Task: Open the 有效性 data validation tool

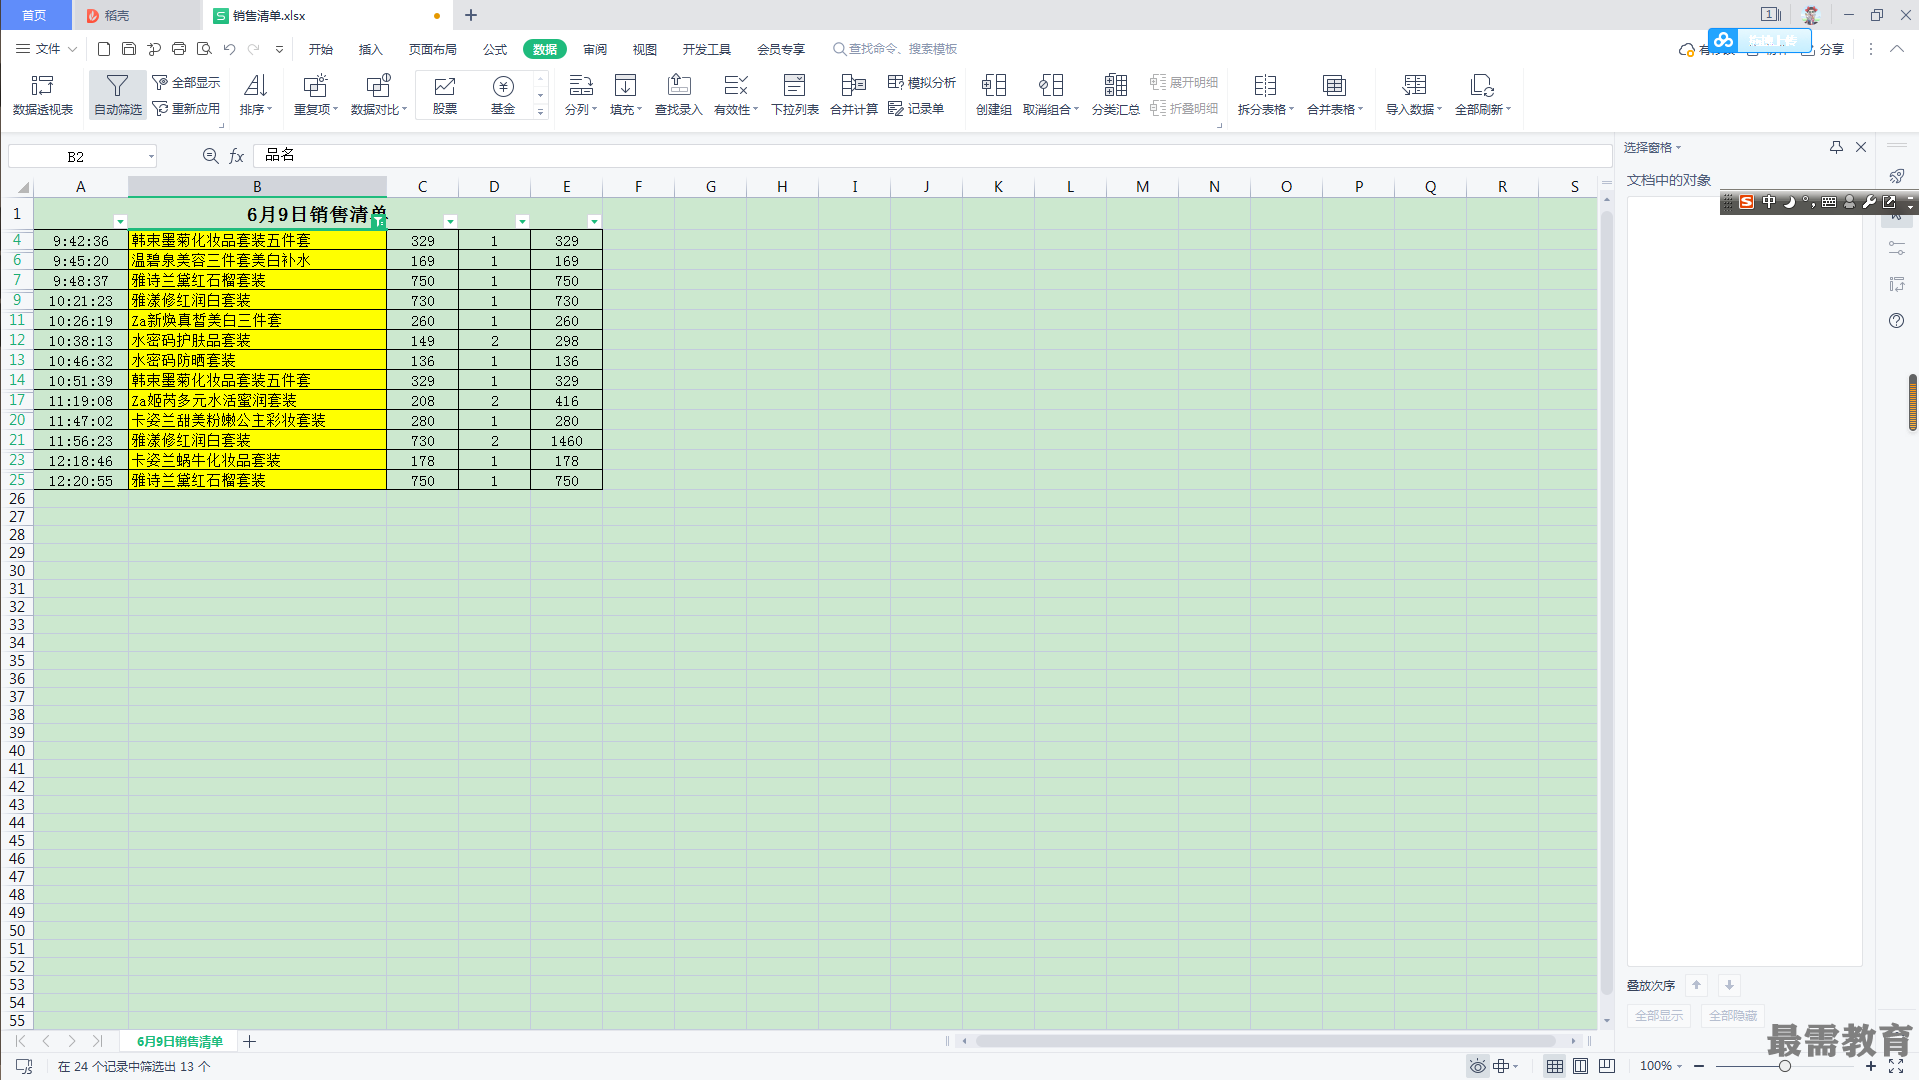Action: (736, 95)
